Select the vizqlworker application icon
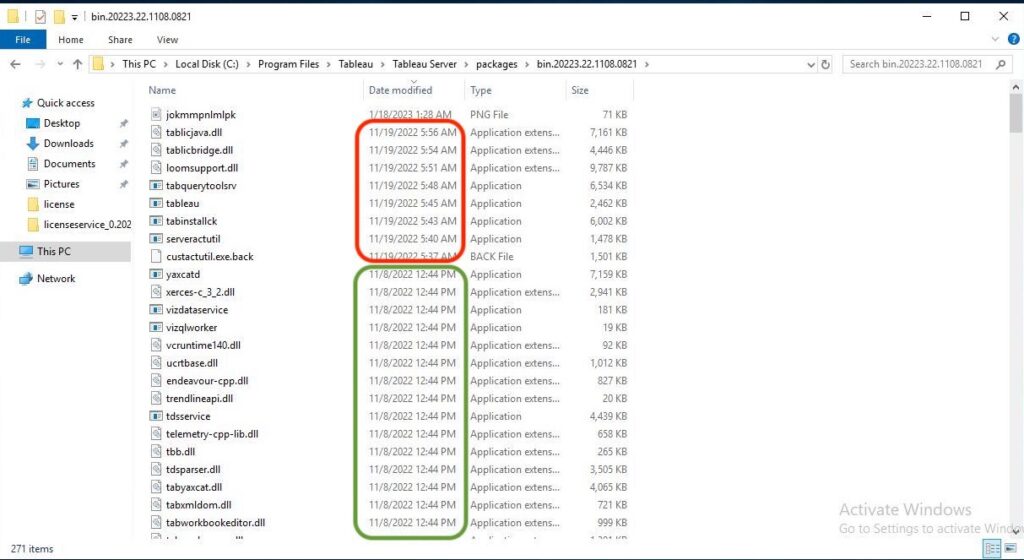The width and height of the screenshot is (1024, 560). (156, 327)
